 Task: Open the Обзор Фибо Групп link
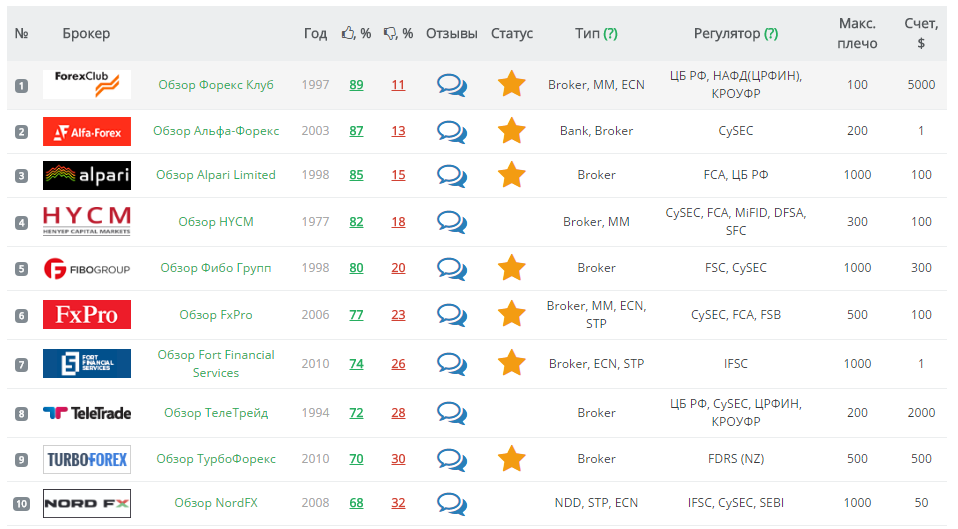pyautogui.click(x=216, y=268)
